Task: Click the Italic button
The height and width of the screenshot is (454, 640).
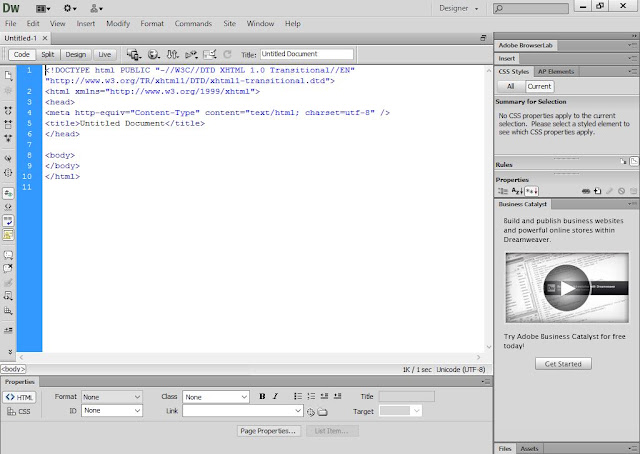Action: pos(276,396)
